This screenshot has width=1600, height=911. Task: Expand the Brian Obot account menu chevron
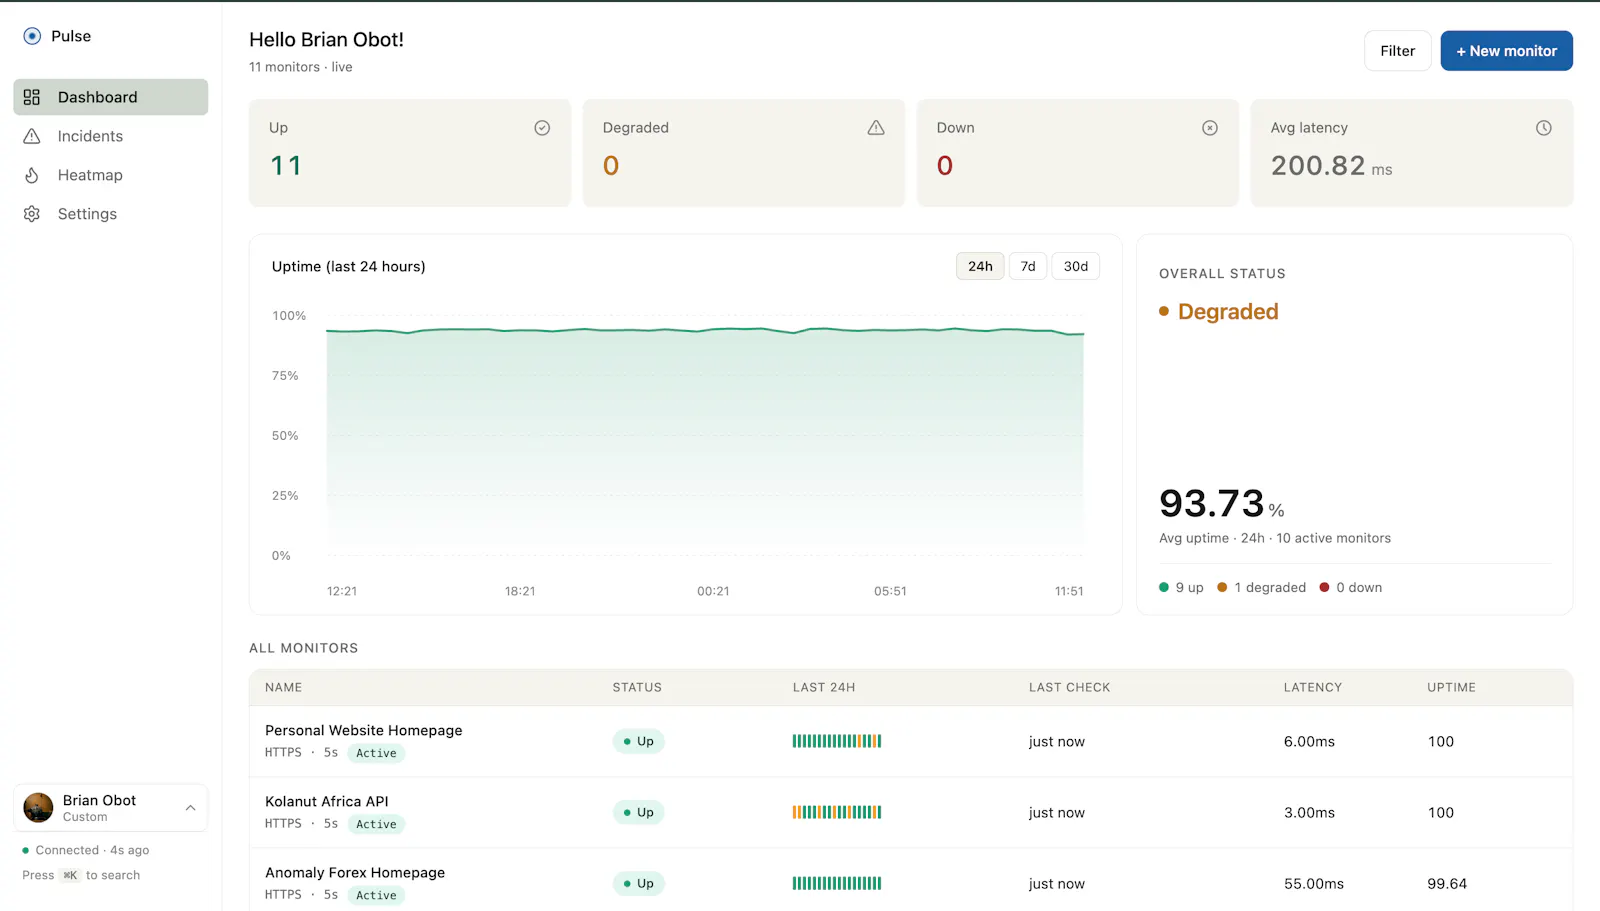[190, 808]
